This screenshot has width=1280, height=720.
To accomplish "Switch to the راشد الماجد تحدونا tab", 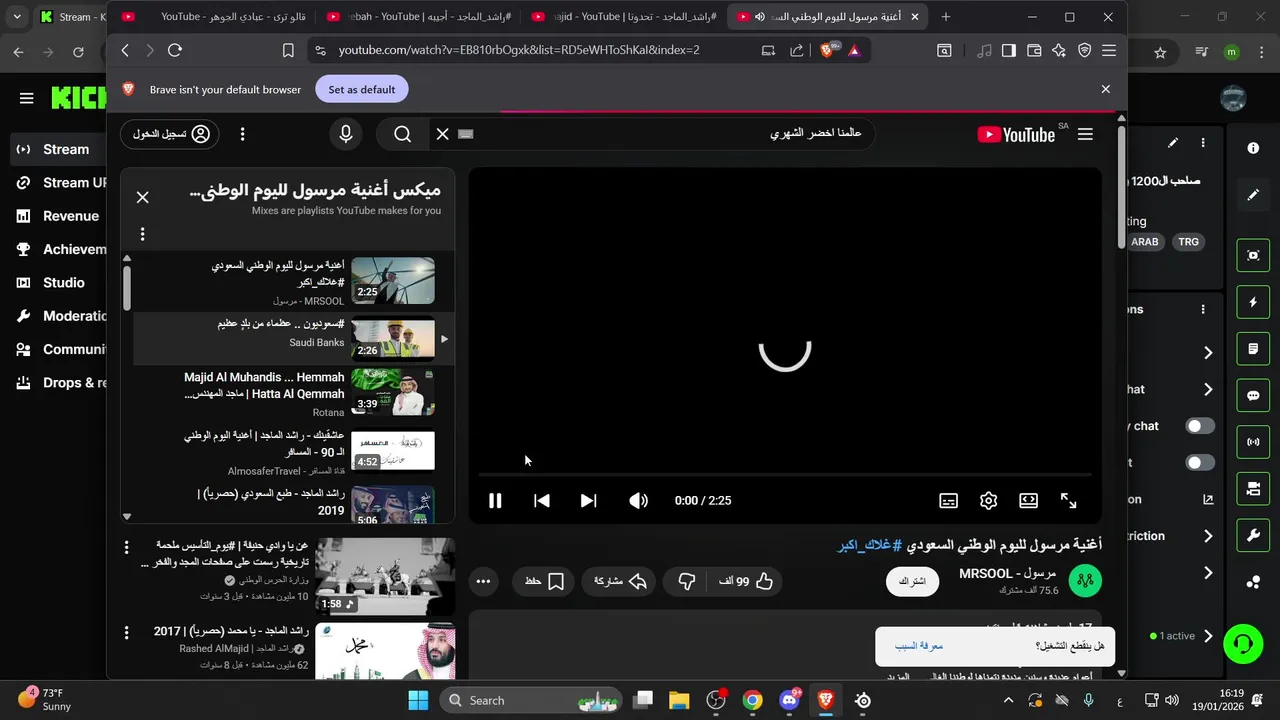I will [x=622, y=17].
